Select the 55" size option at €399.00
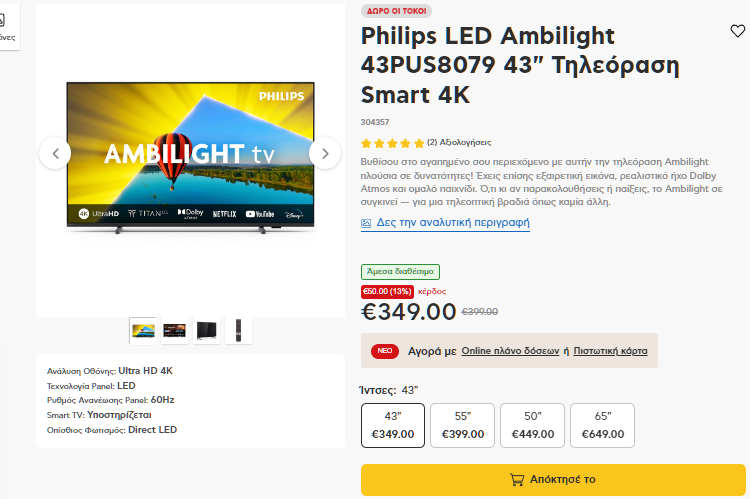The image size is (750, 499). click(463, 425)
